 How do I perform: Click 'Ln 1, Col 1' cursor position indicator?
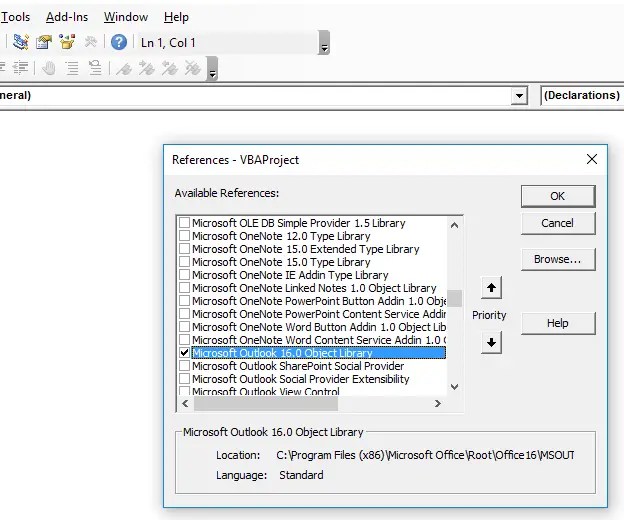[x=168, y=43]
